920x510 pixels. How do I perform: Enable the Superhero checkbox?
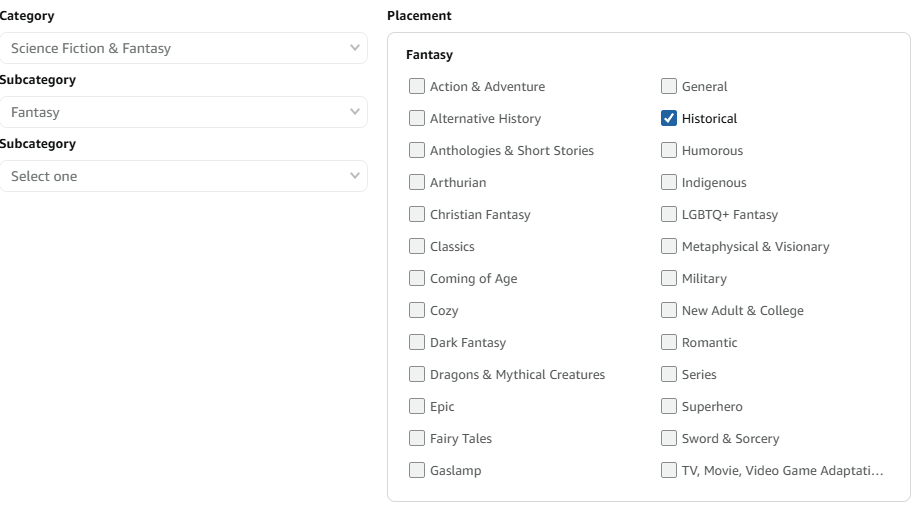pyautogui.click(x=669, y=406)
